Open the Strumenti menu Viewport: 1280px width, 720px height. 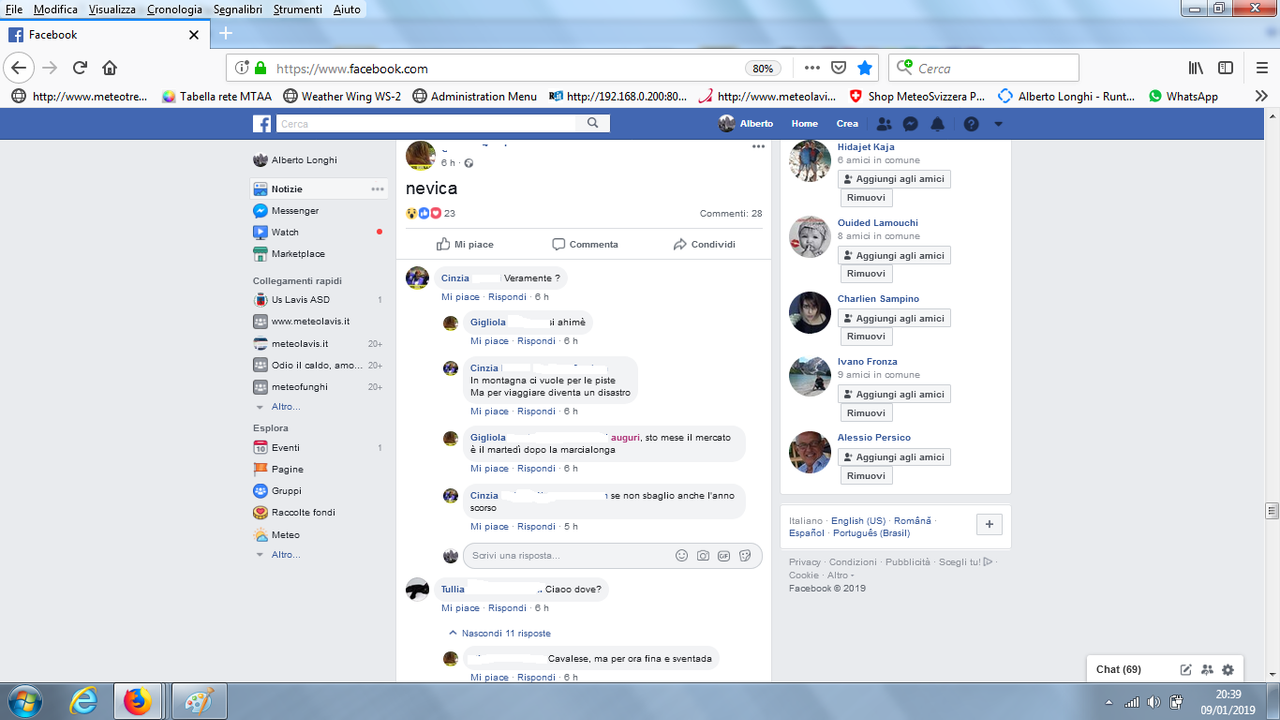tap(298, 9)
